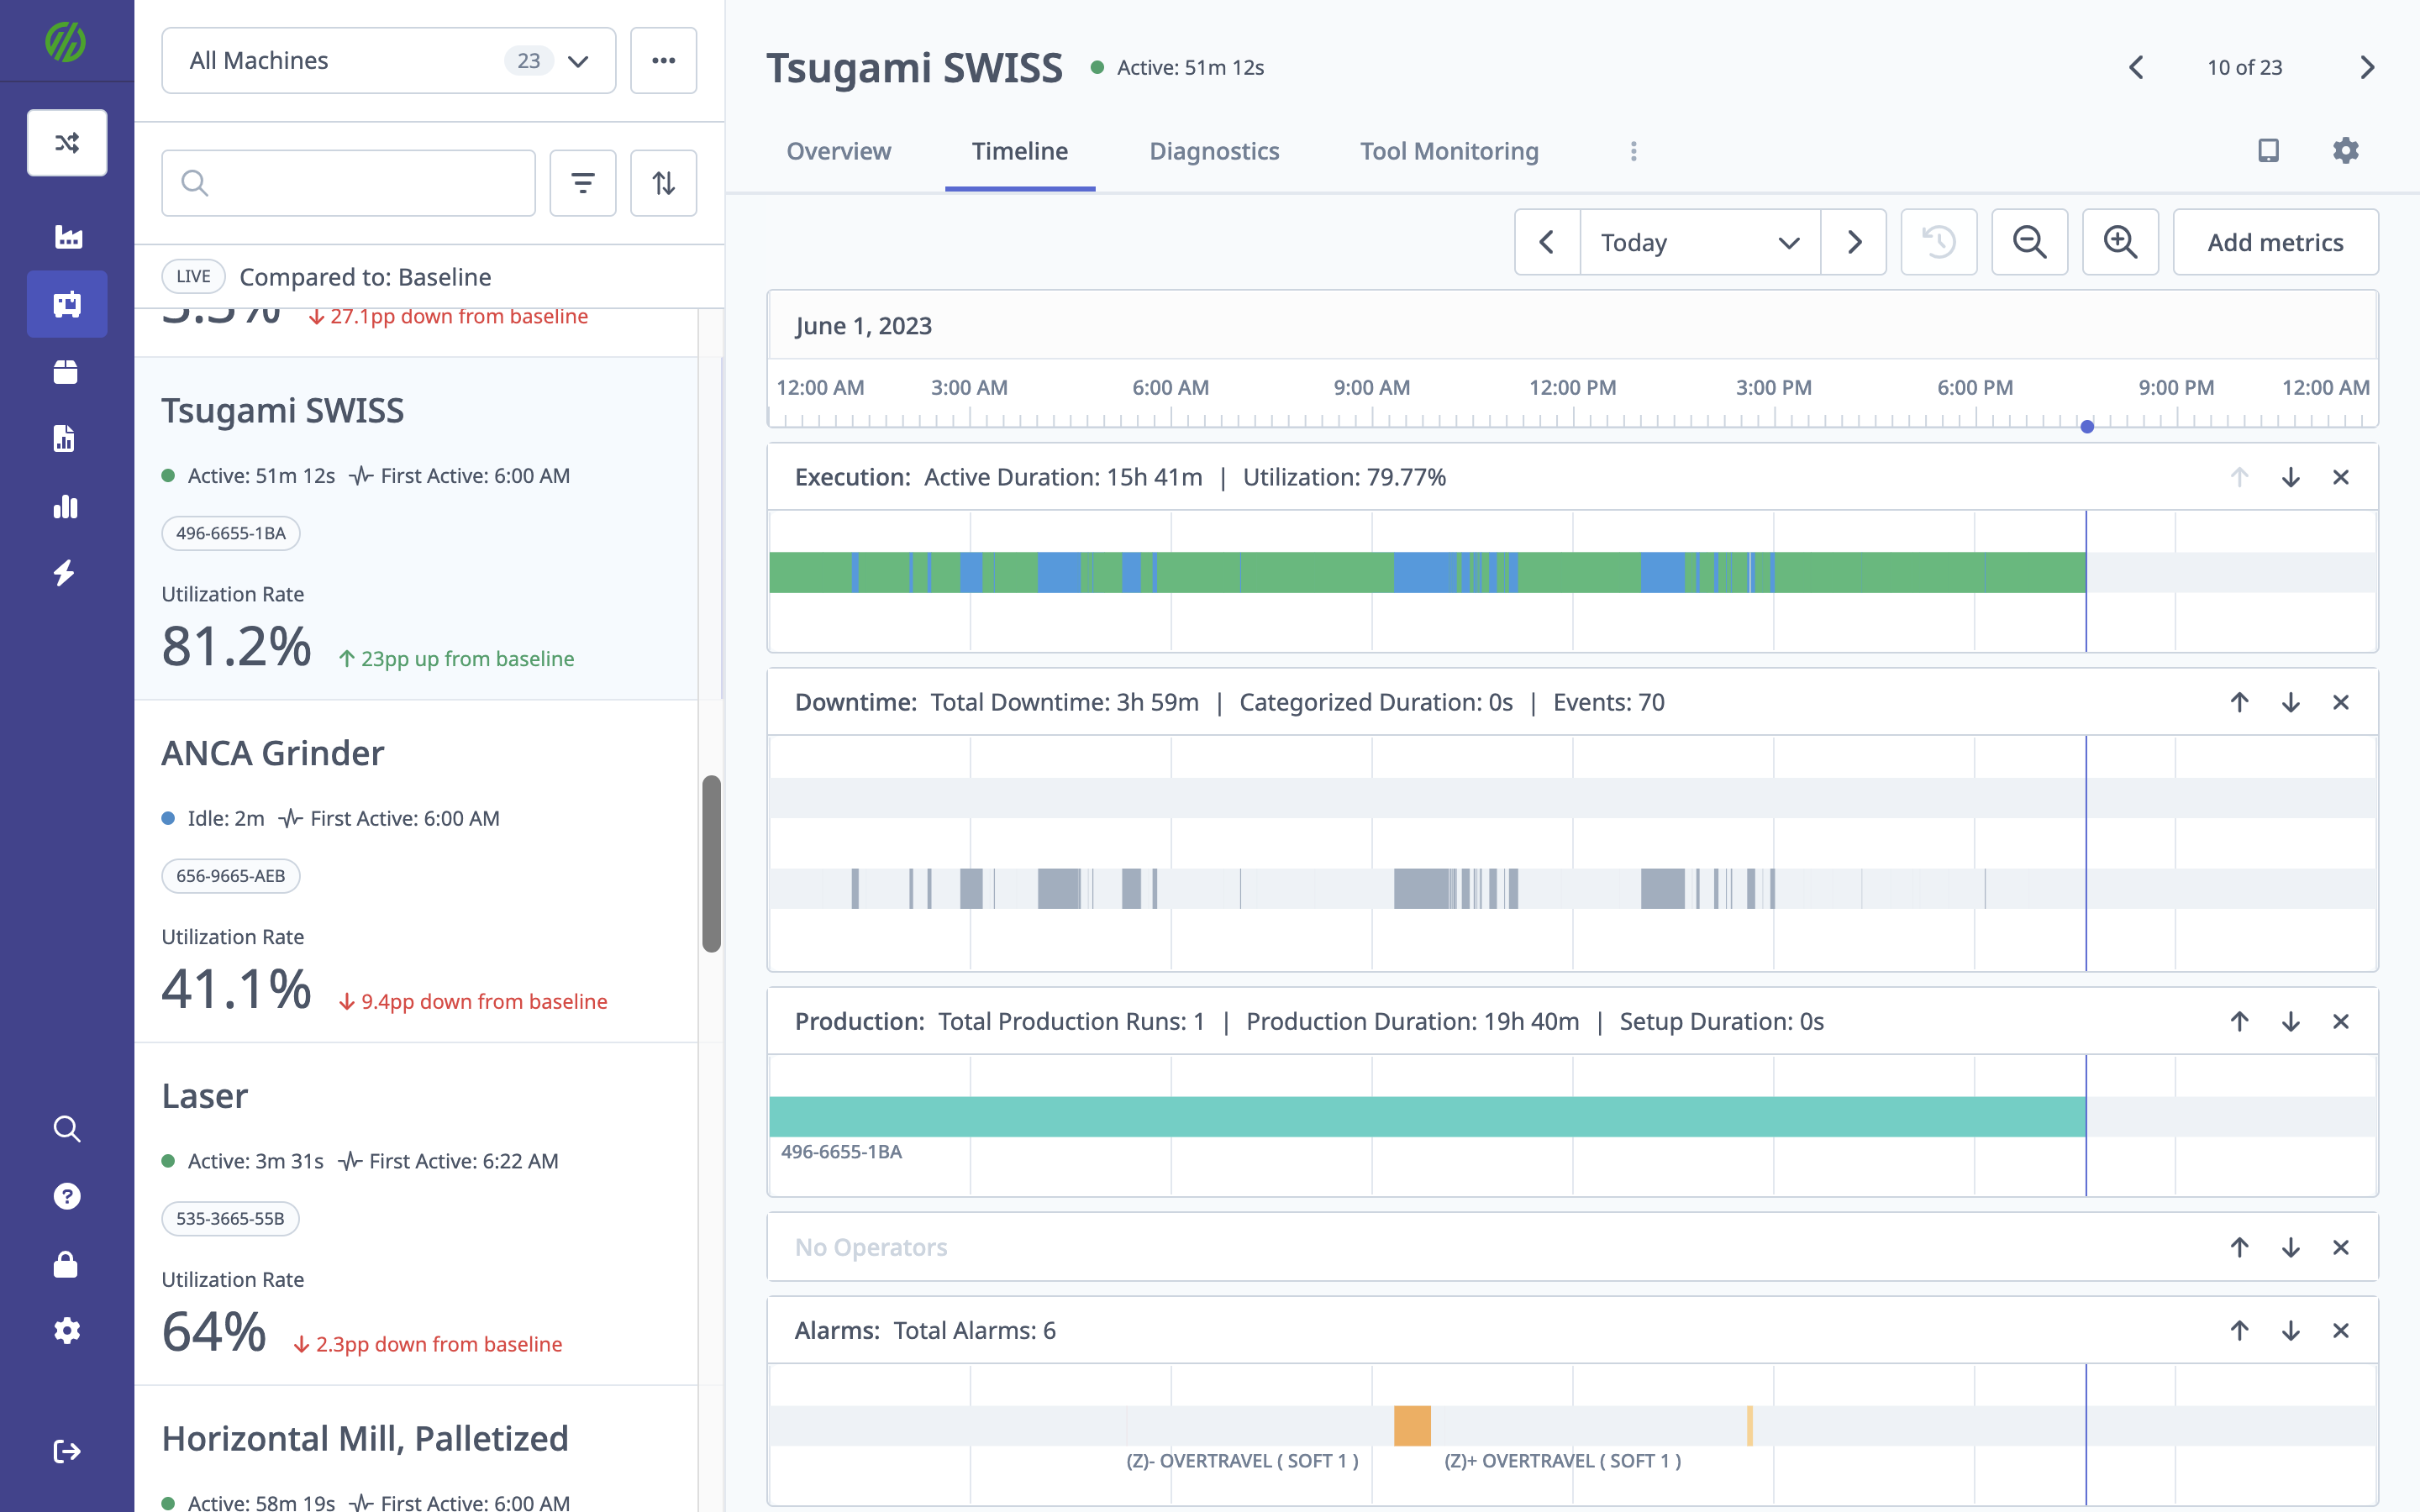Image resolution: width=2420 pixels, height=1512 pixels.
Task: Move No Operators row up
Action: [x=2239, y=1247]
